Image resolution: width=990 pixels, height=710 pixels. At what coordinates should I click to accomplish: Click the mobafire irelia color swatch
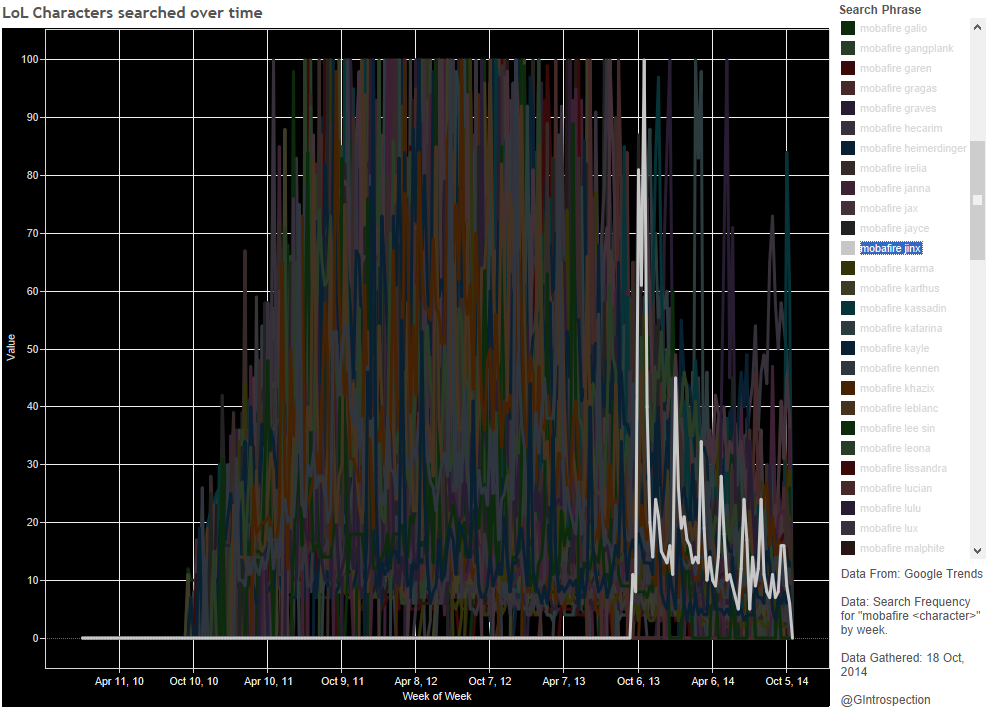[x=848, y=168]
